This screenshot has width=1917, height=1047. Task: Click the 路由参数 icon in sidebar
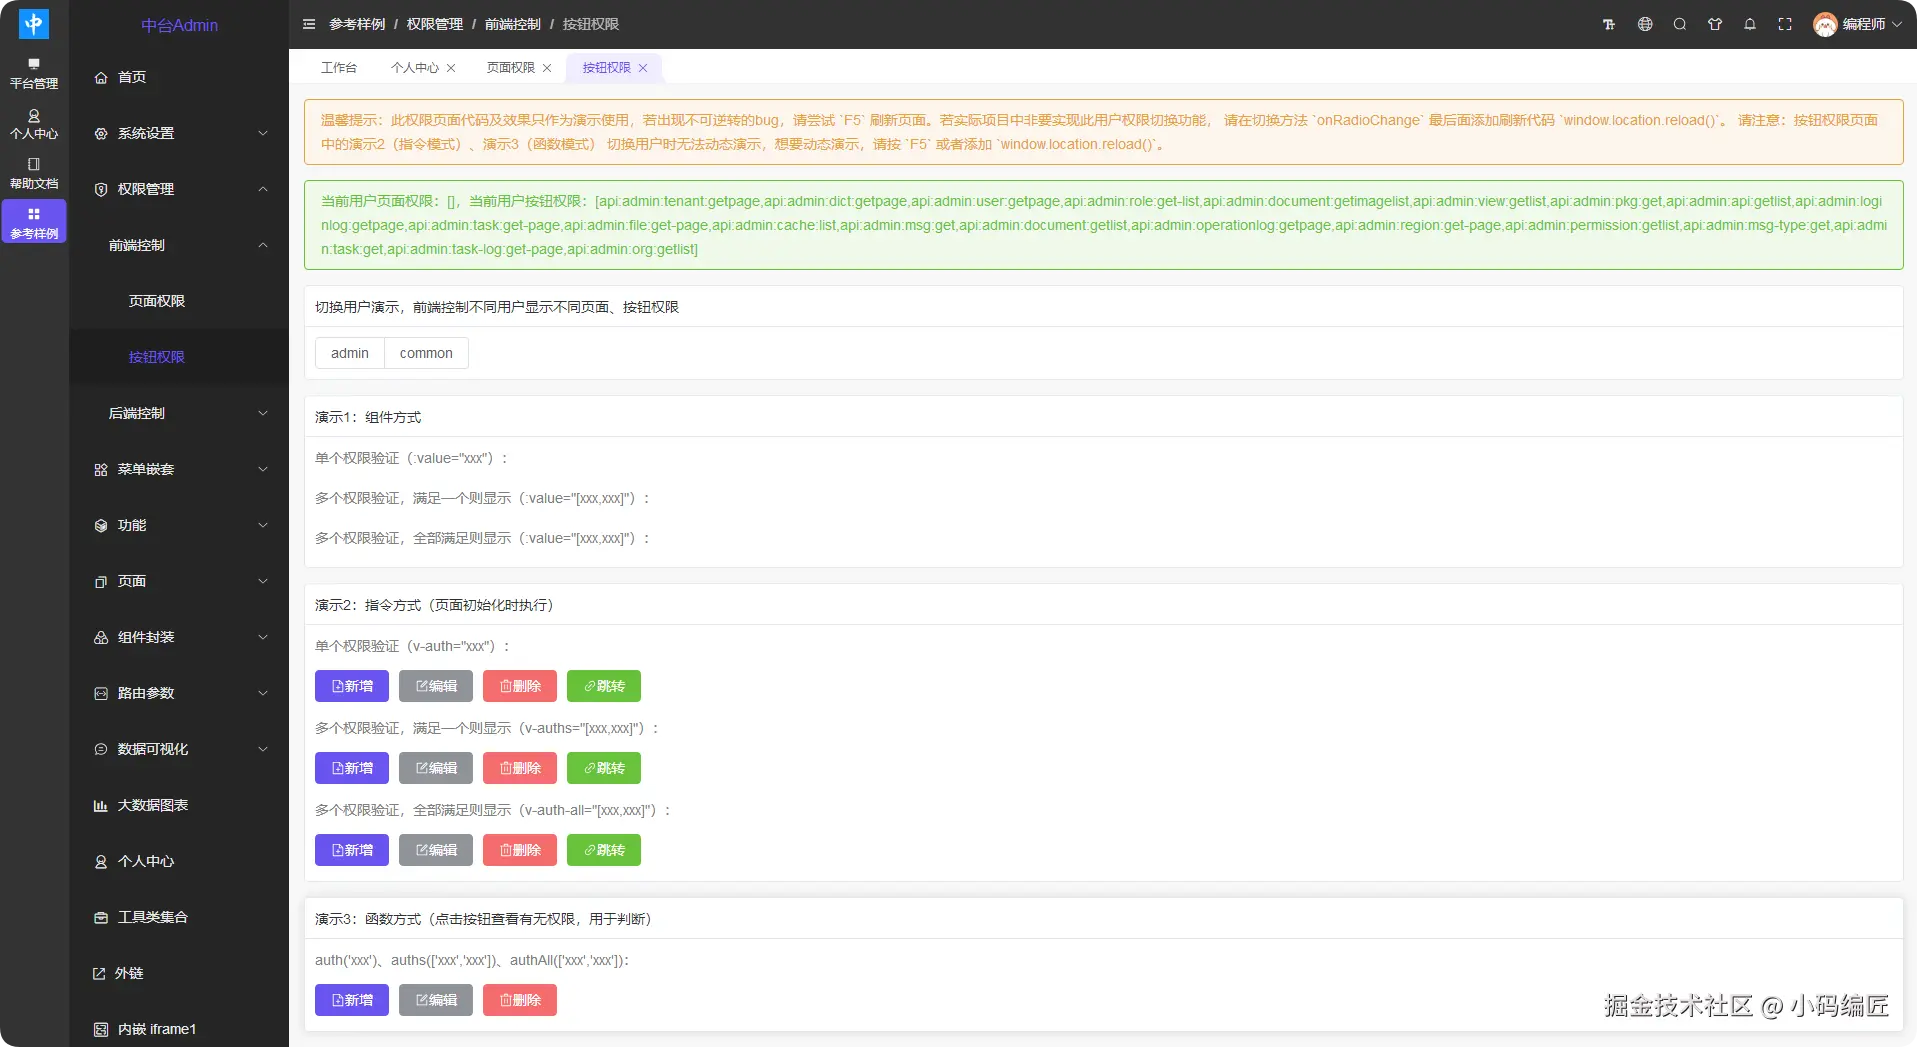click(101, 693)
